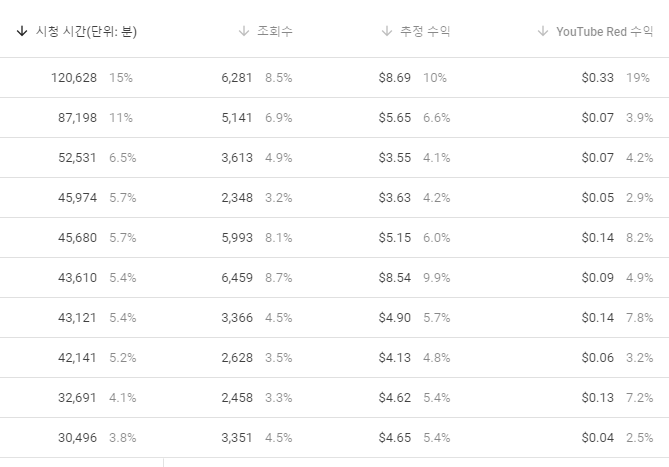The image size is (669, 467).
Task: Select the 5,993 views cell
Action: click(237, 238)
